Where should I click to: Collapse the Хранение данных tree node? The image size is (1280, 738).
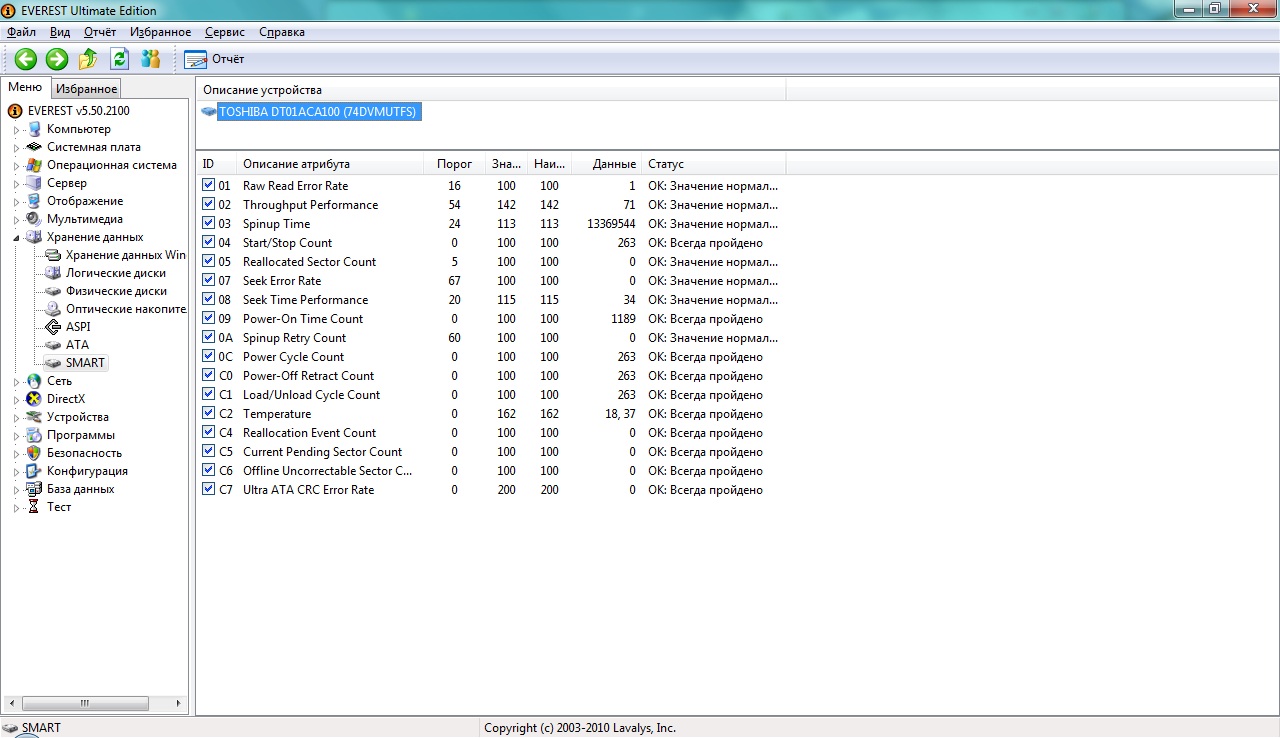[16, 238]
